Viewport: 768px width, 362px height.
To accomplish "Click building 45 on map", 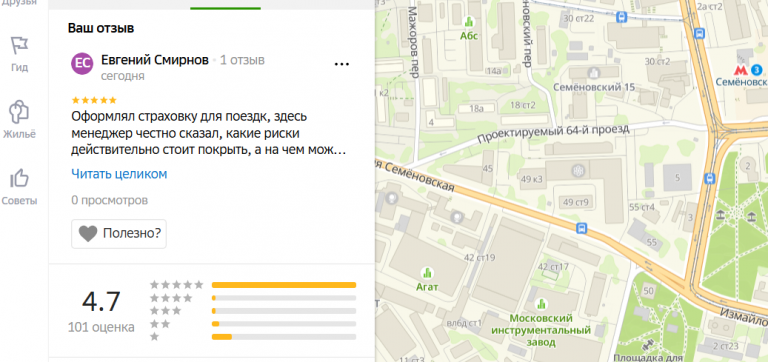I will tap(487, 169).
